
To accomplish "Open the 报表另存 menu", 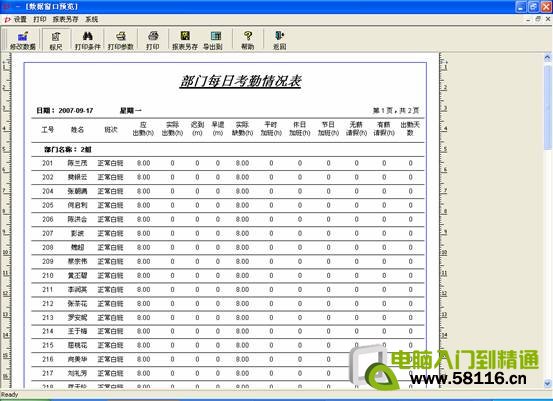I will (x=65, y=19).
